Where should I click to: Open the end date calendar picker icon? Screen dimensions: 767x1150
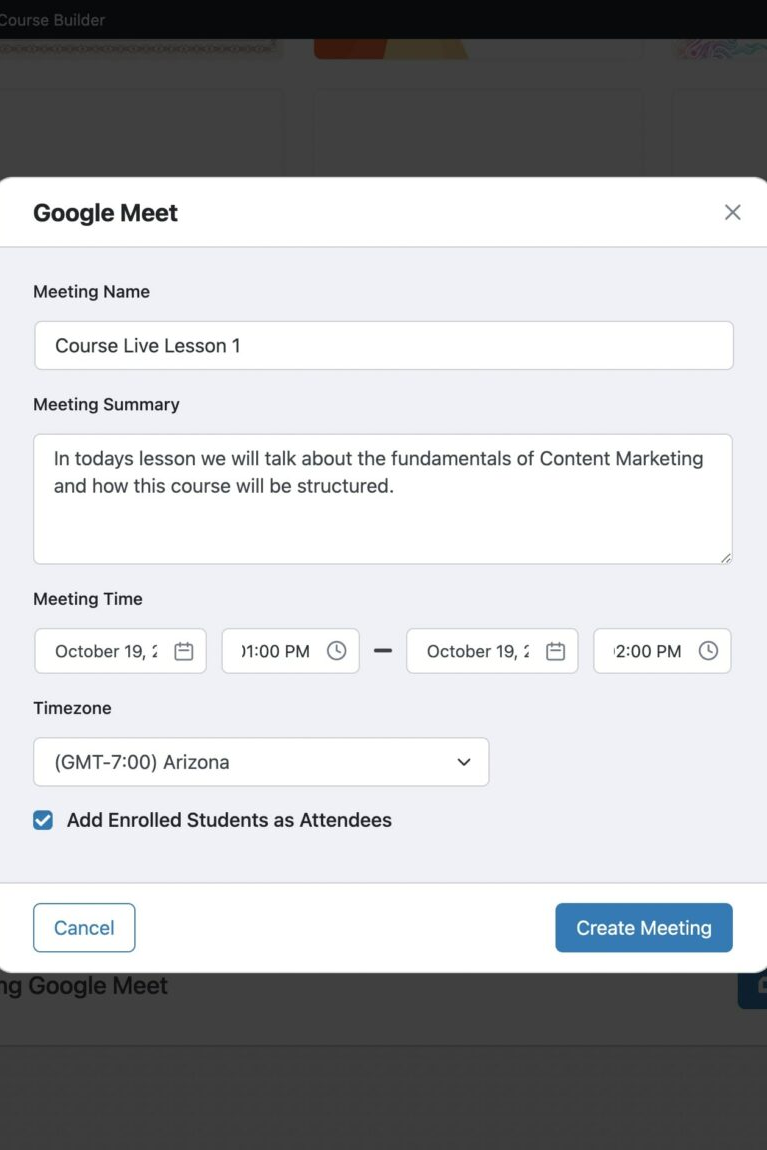pos(556,651)
